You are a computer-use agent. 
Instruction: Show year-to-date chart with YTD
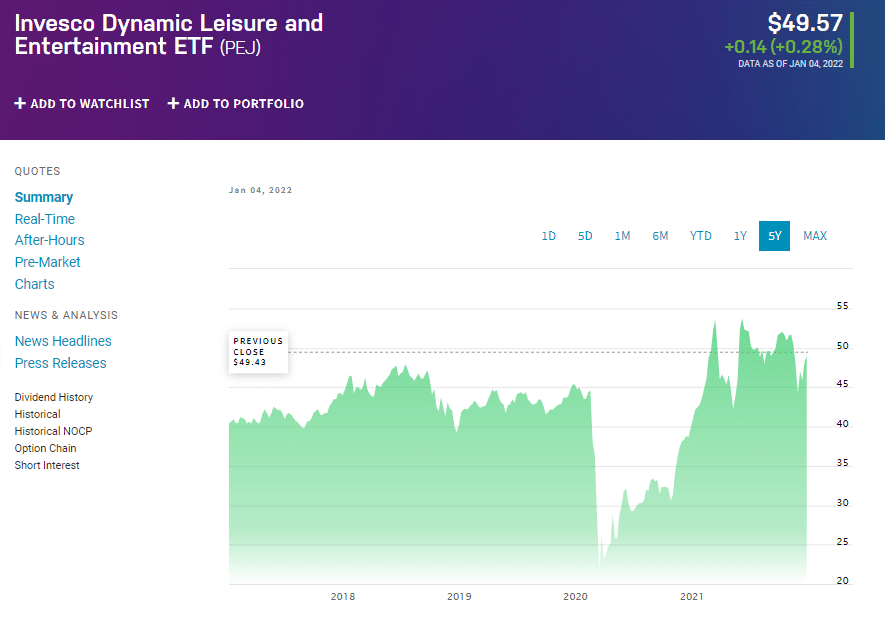700,236
